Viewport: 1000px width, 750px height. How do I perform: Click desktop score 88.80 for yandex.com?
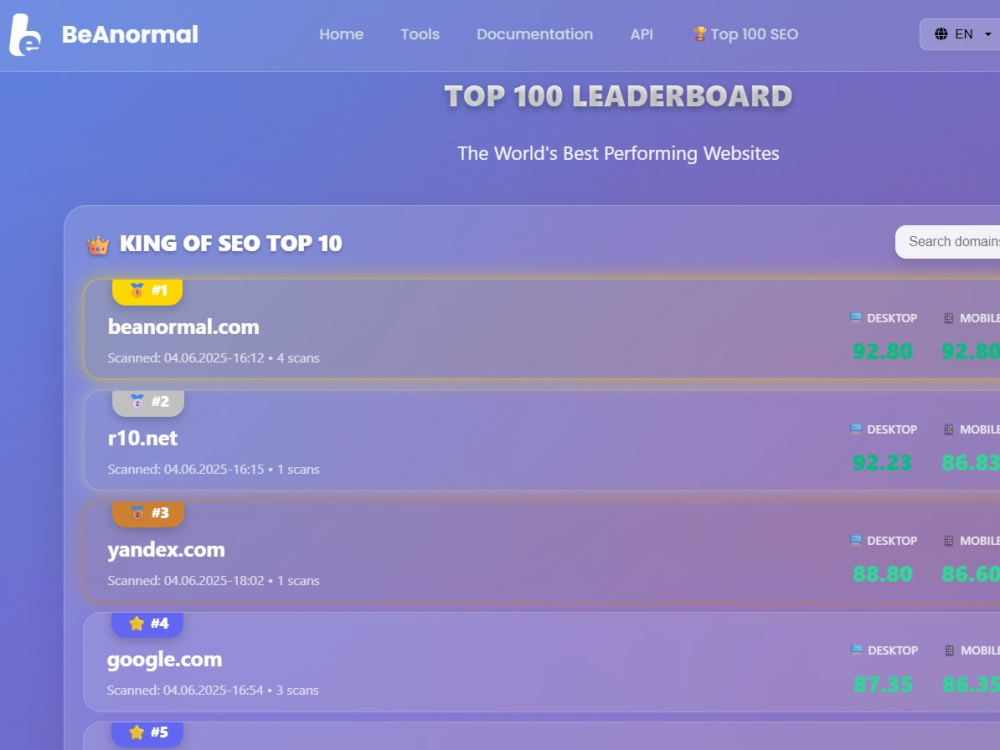pyautogui.click(x=883, y=574)
